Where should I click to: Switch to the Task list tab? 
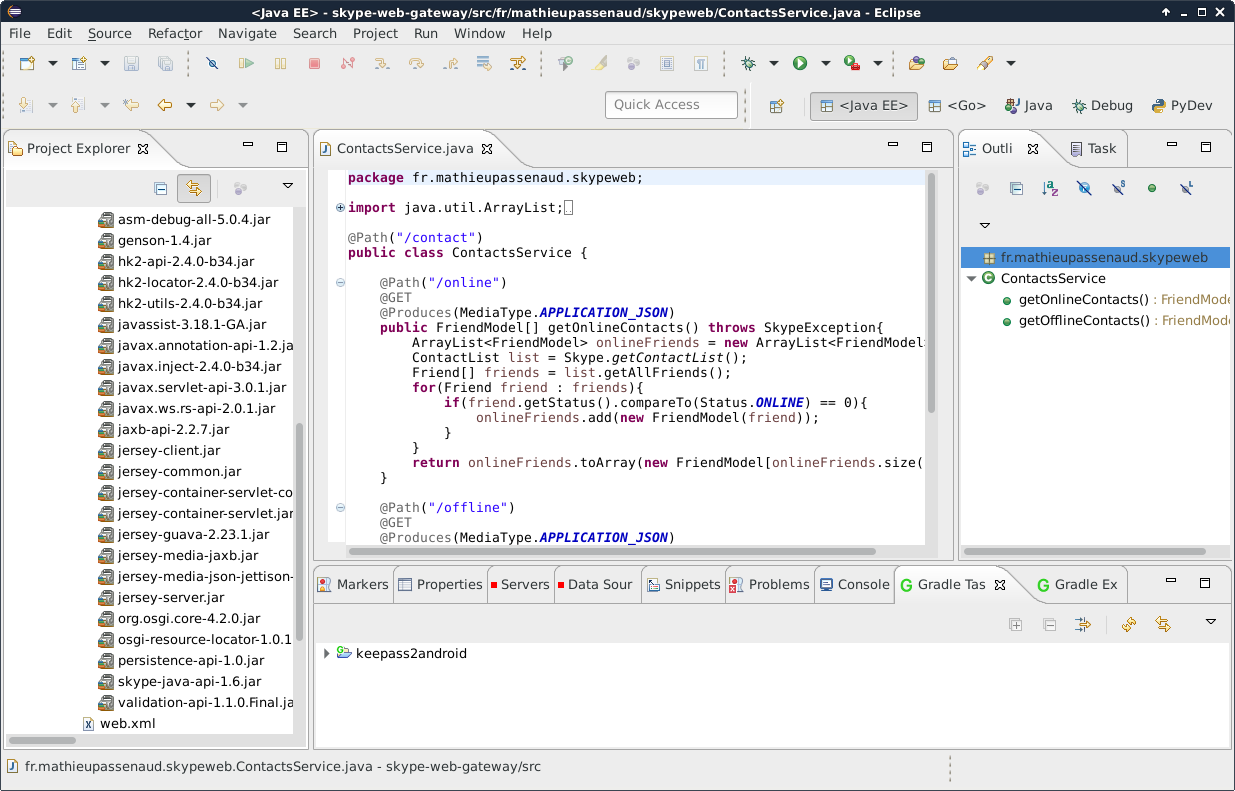point(1093,149)
